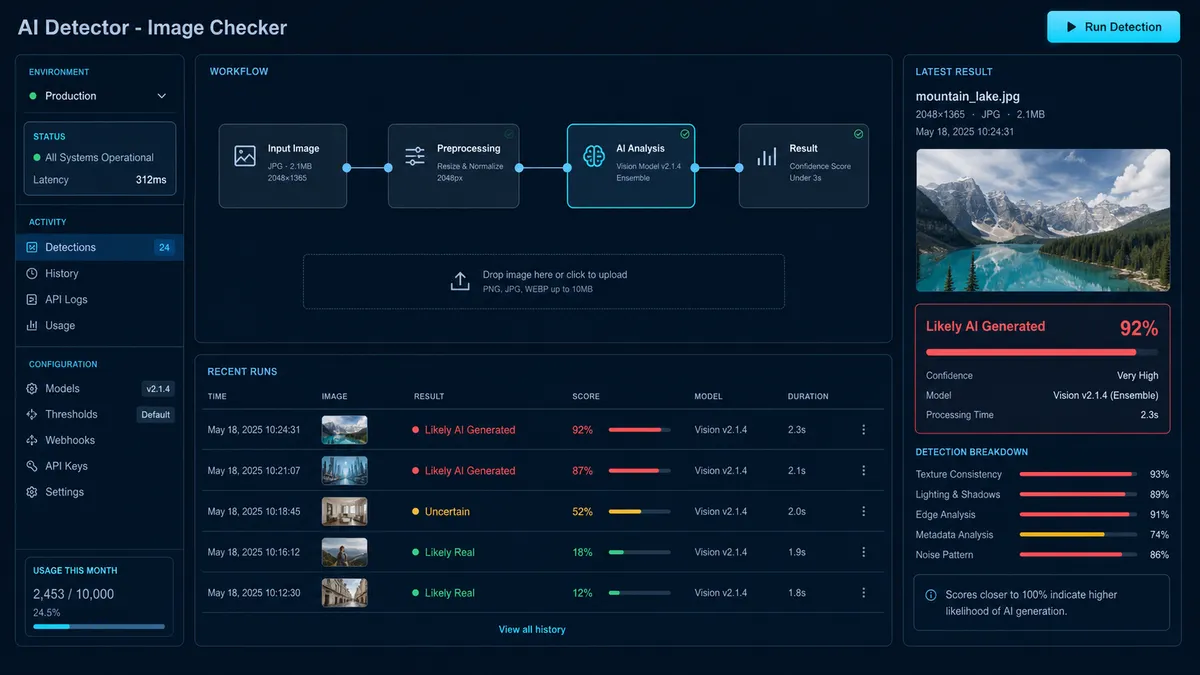The height and width of the screenshot is (675, 1200).
Task: Click the MODEL column header
Action: click(x=708, y=397)
